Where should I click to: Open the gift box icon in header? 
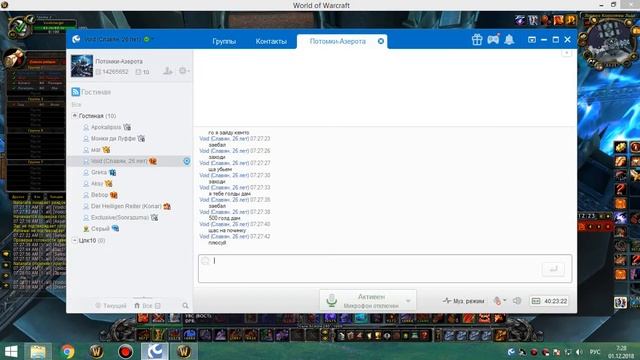coord(477,40)
